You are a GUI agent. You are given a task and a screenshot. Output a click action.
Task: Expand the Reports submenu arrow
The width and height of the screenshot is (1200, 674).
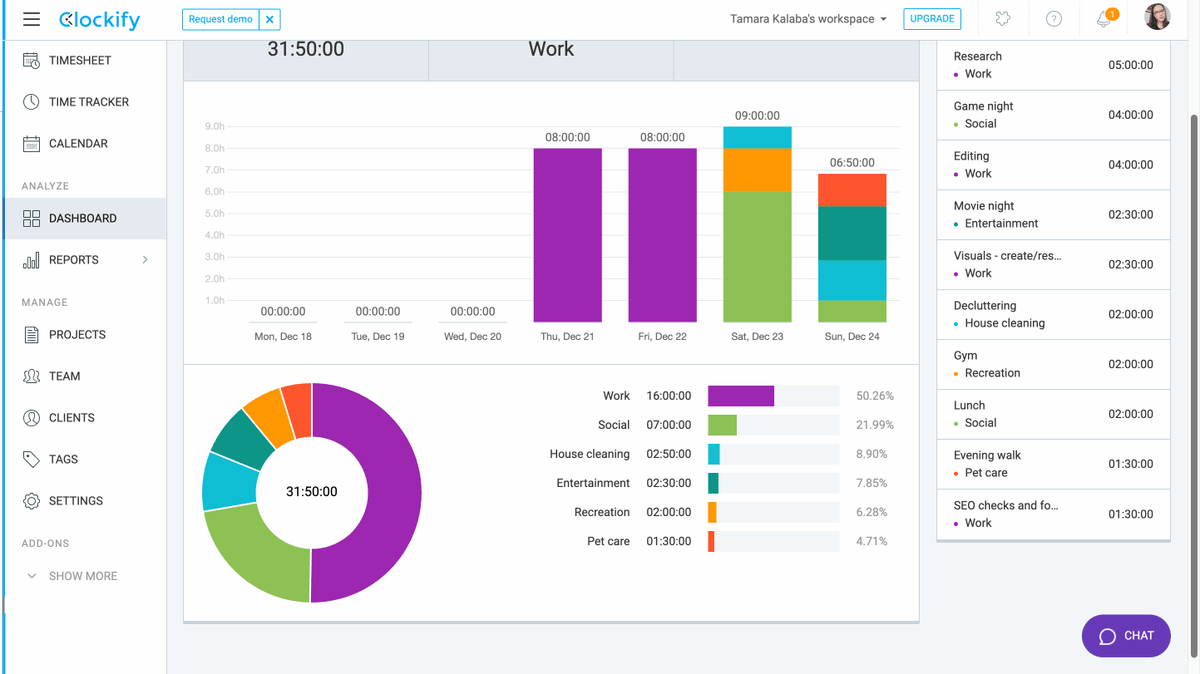[145, 260]
